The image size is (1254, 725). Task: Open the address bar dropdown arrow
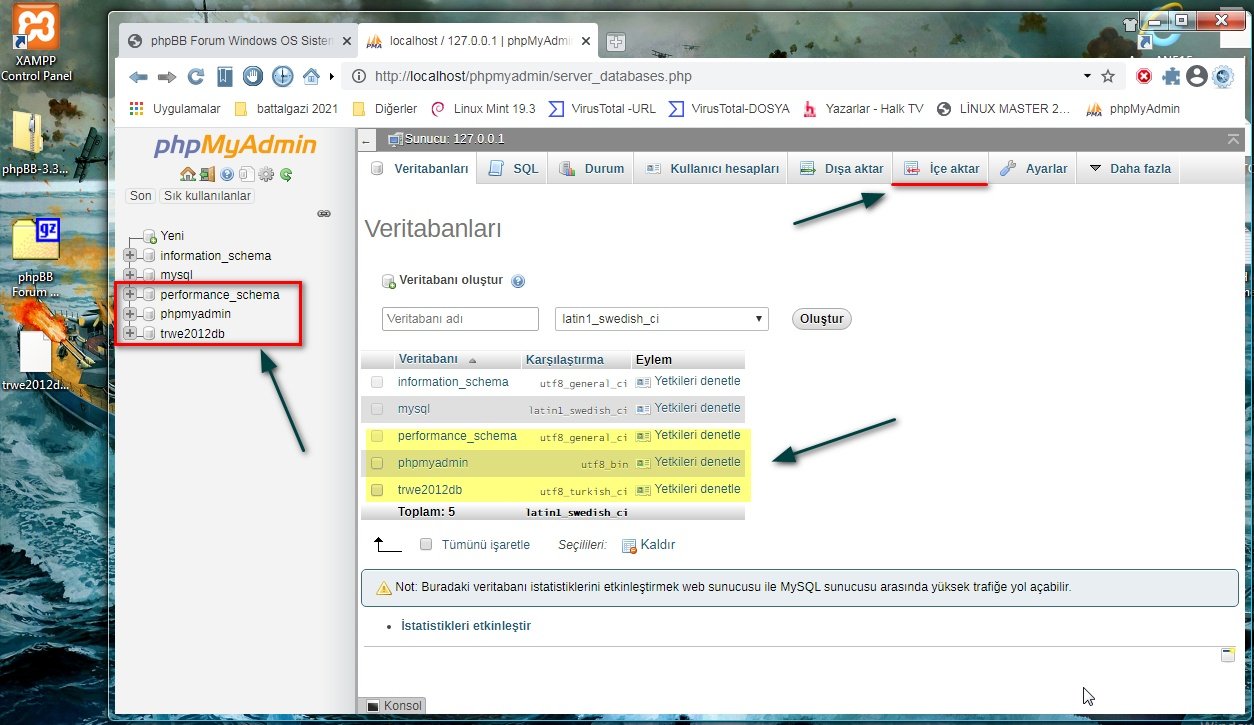tap(1087, 76)
